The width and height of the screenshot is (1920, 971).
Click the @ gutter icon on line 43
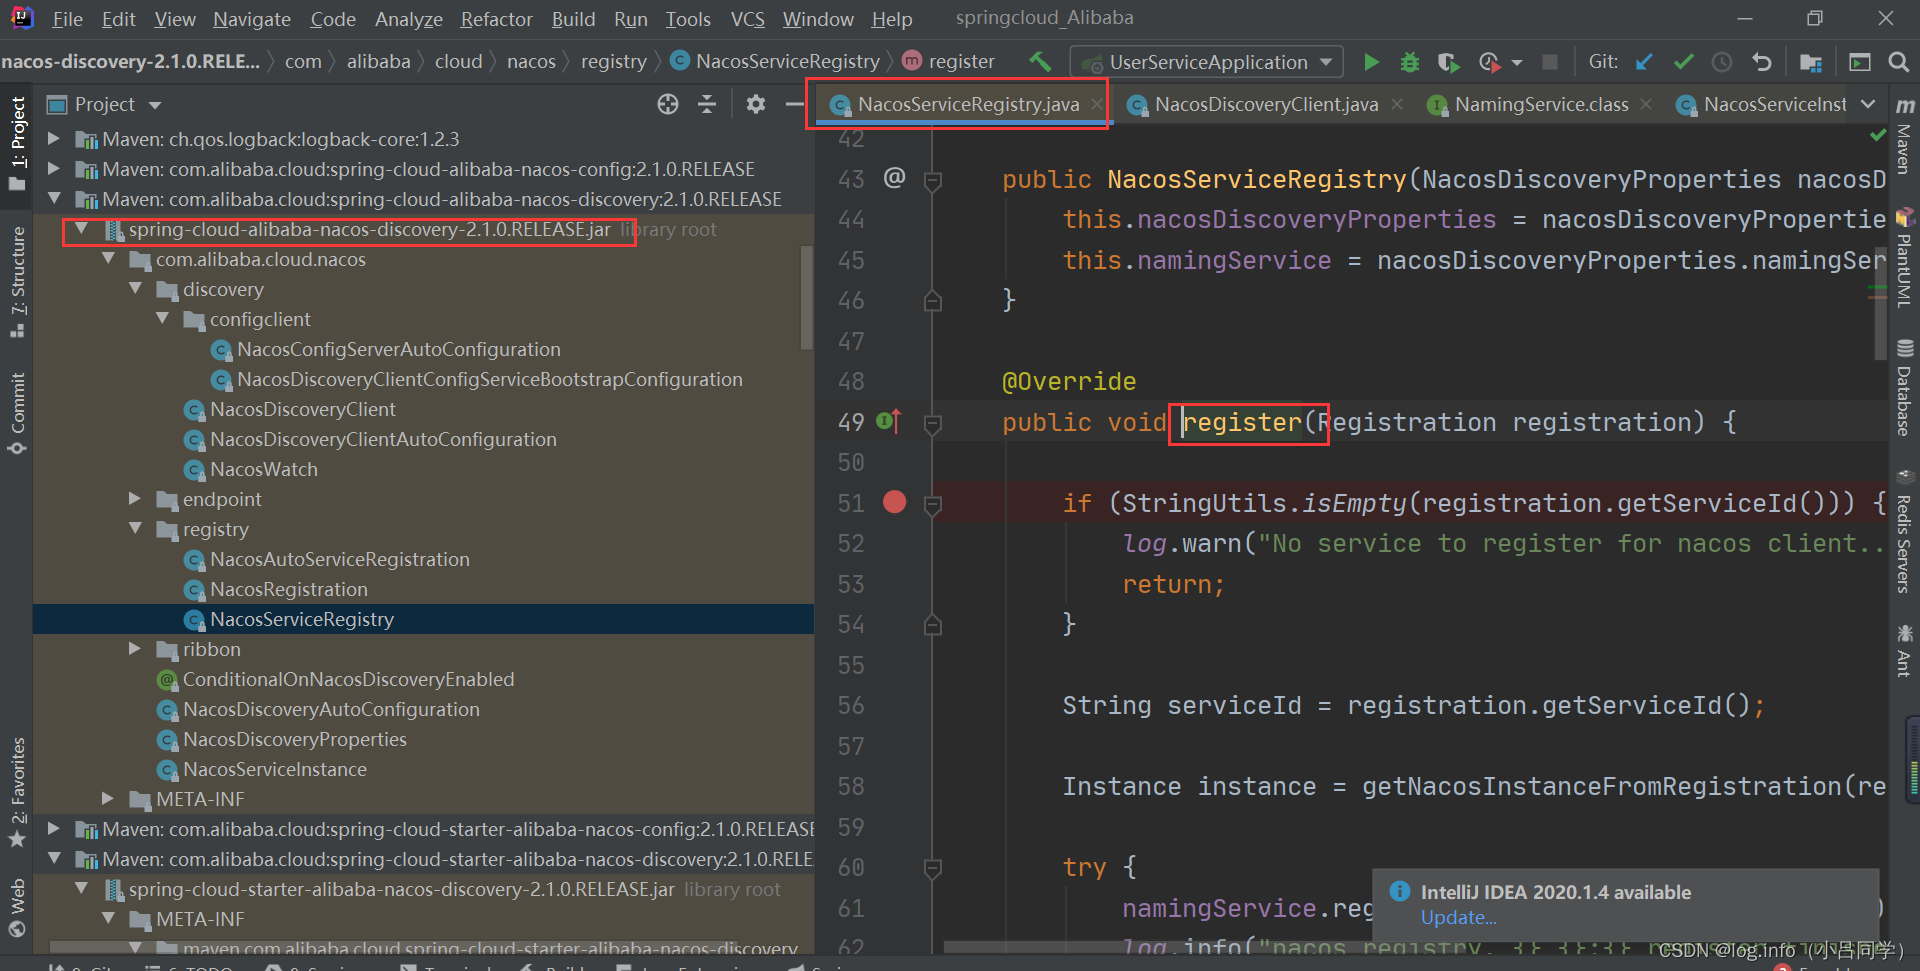(x=894, y=178)
